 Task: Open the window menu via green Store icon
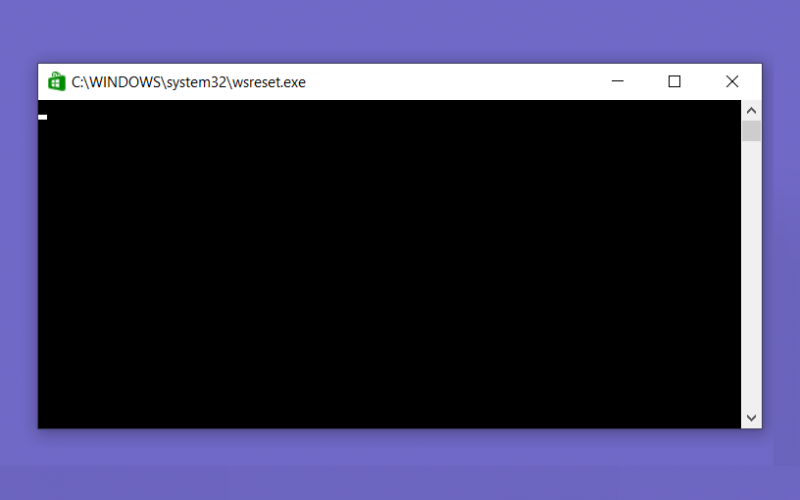point(57,82)
